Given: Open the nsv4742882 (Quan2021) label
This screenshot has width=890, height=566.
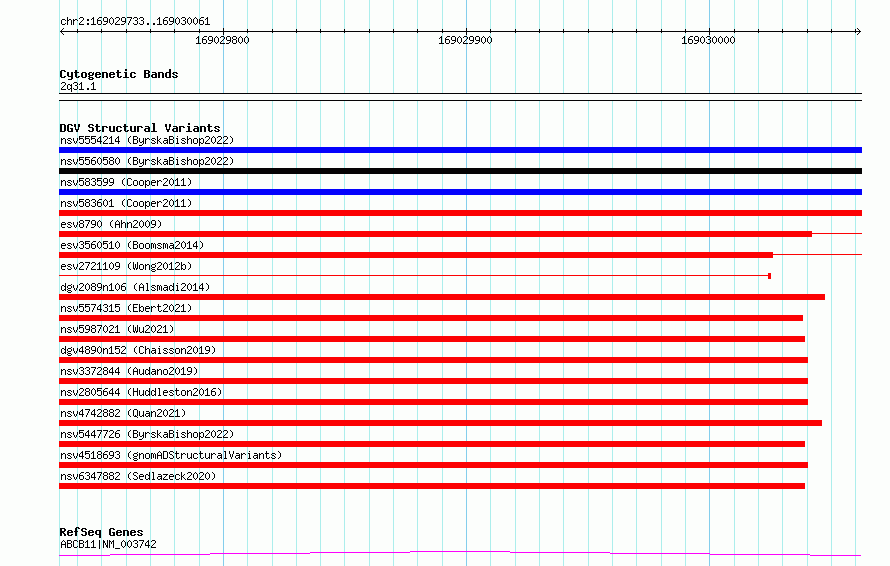Looking at the screenshot, I should tap(123, 413).
